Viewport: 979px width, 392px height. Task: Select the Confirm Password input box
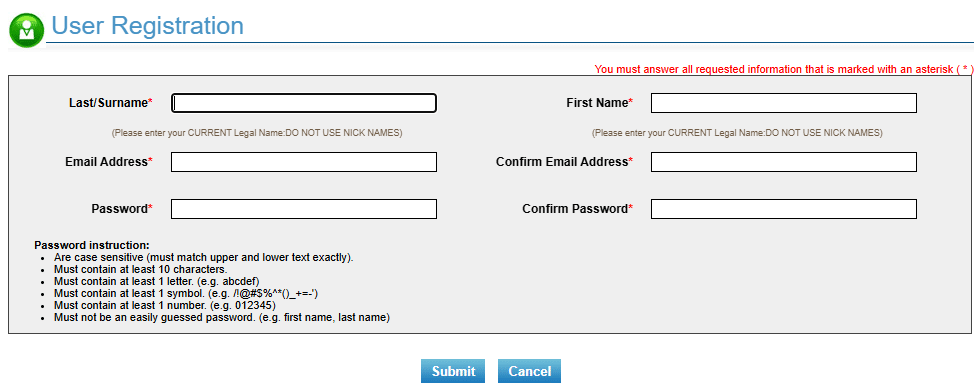pyautogui.click(x=784, y=209)
